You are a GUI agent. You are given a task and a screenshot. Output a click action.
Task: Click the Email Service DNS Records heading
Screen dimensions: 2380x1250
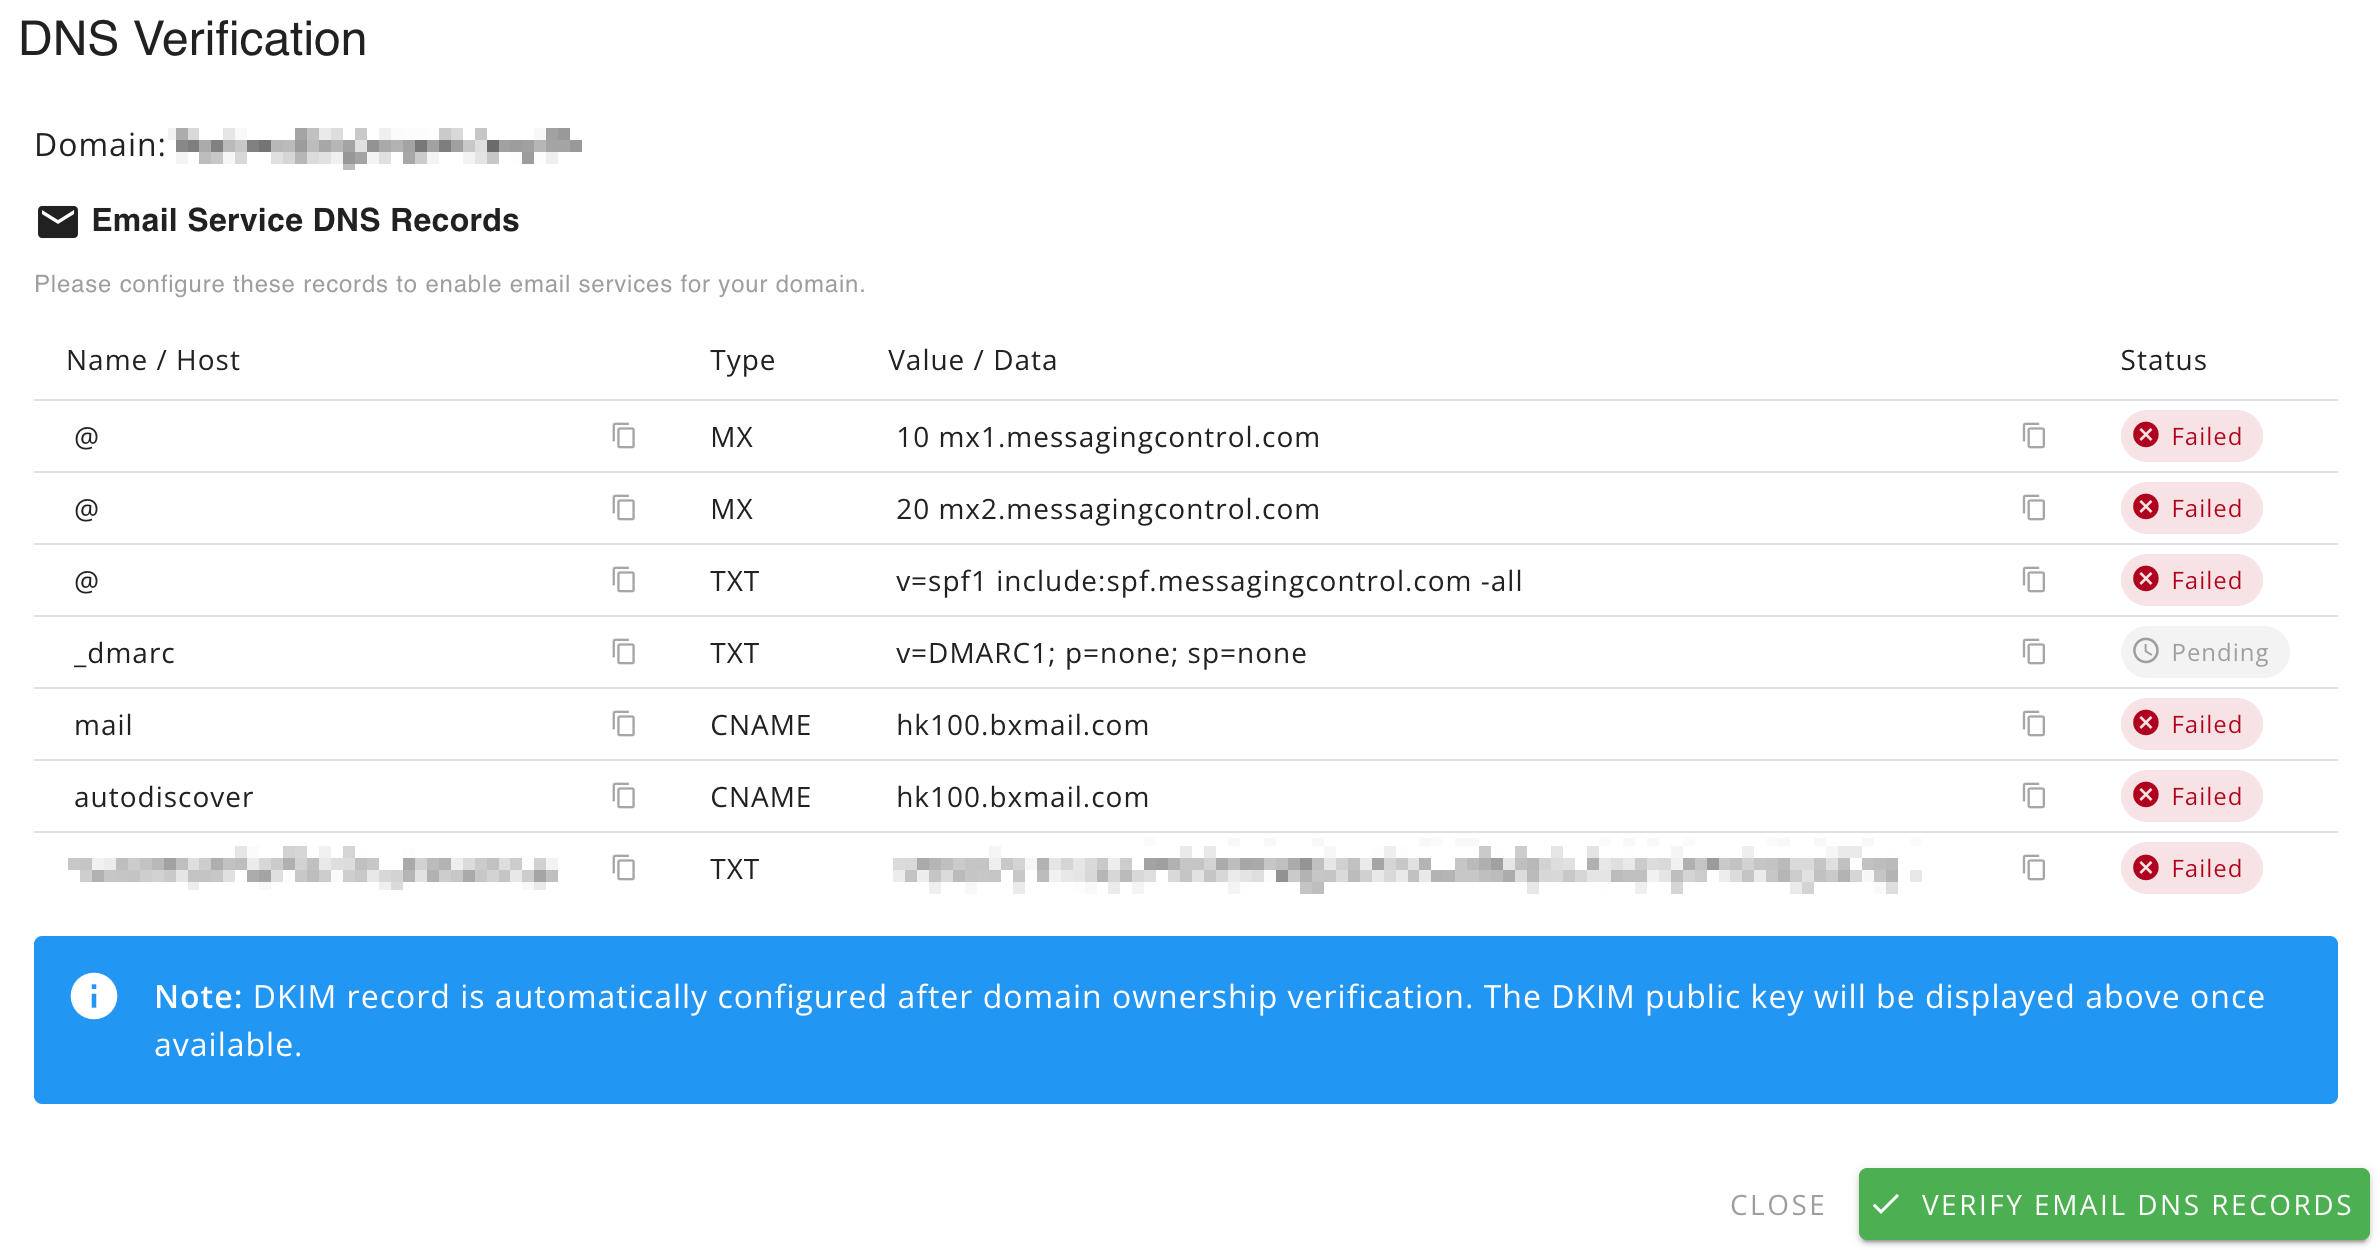coord(305,220)
